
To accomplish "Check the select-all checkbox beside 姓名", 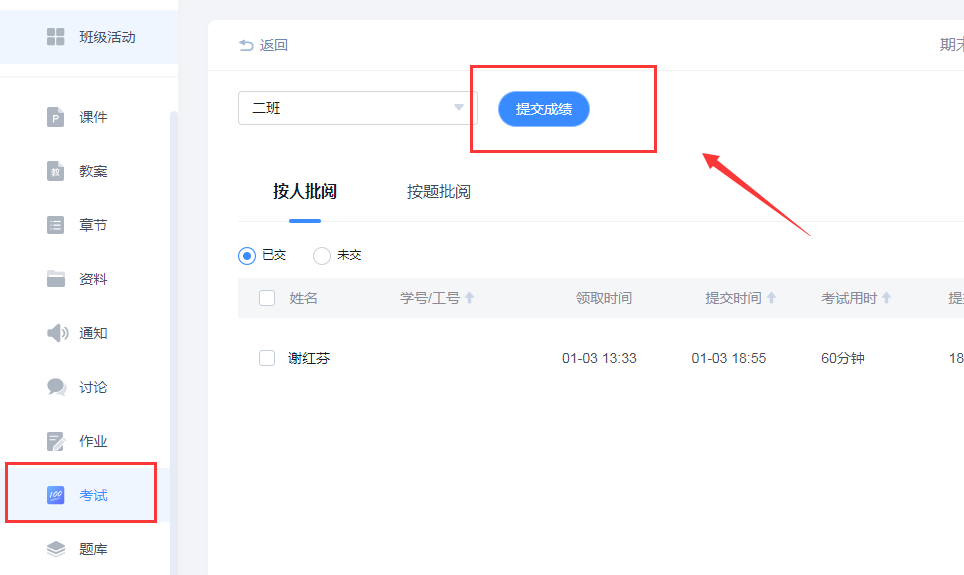I will pyautogui.click(x=267, y=298).
